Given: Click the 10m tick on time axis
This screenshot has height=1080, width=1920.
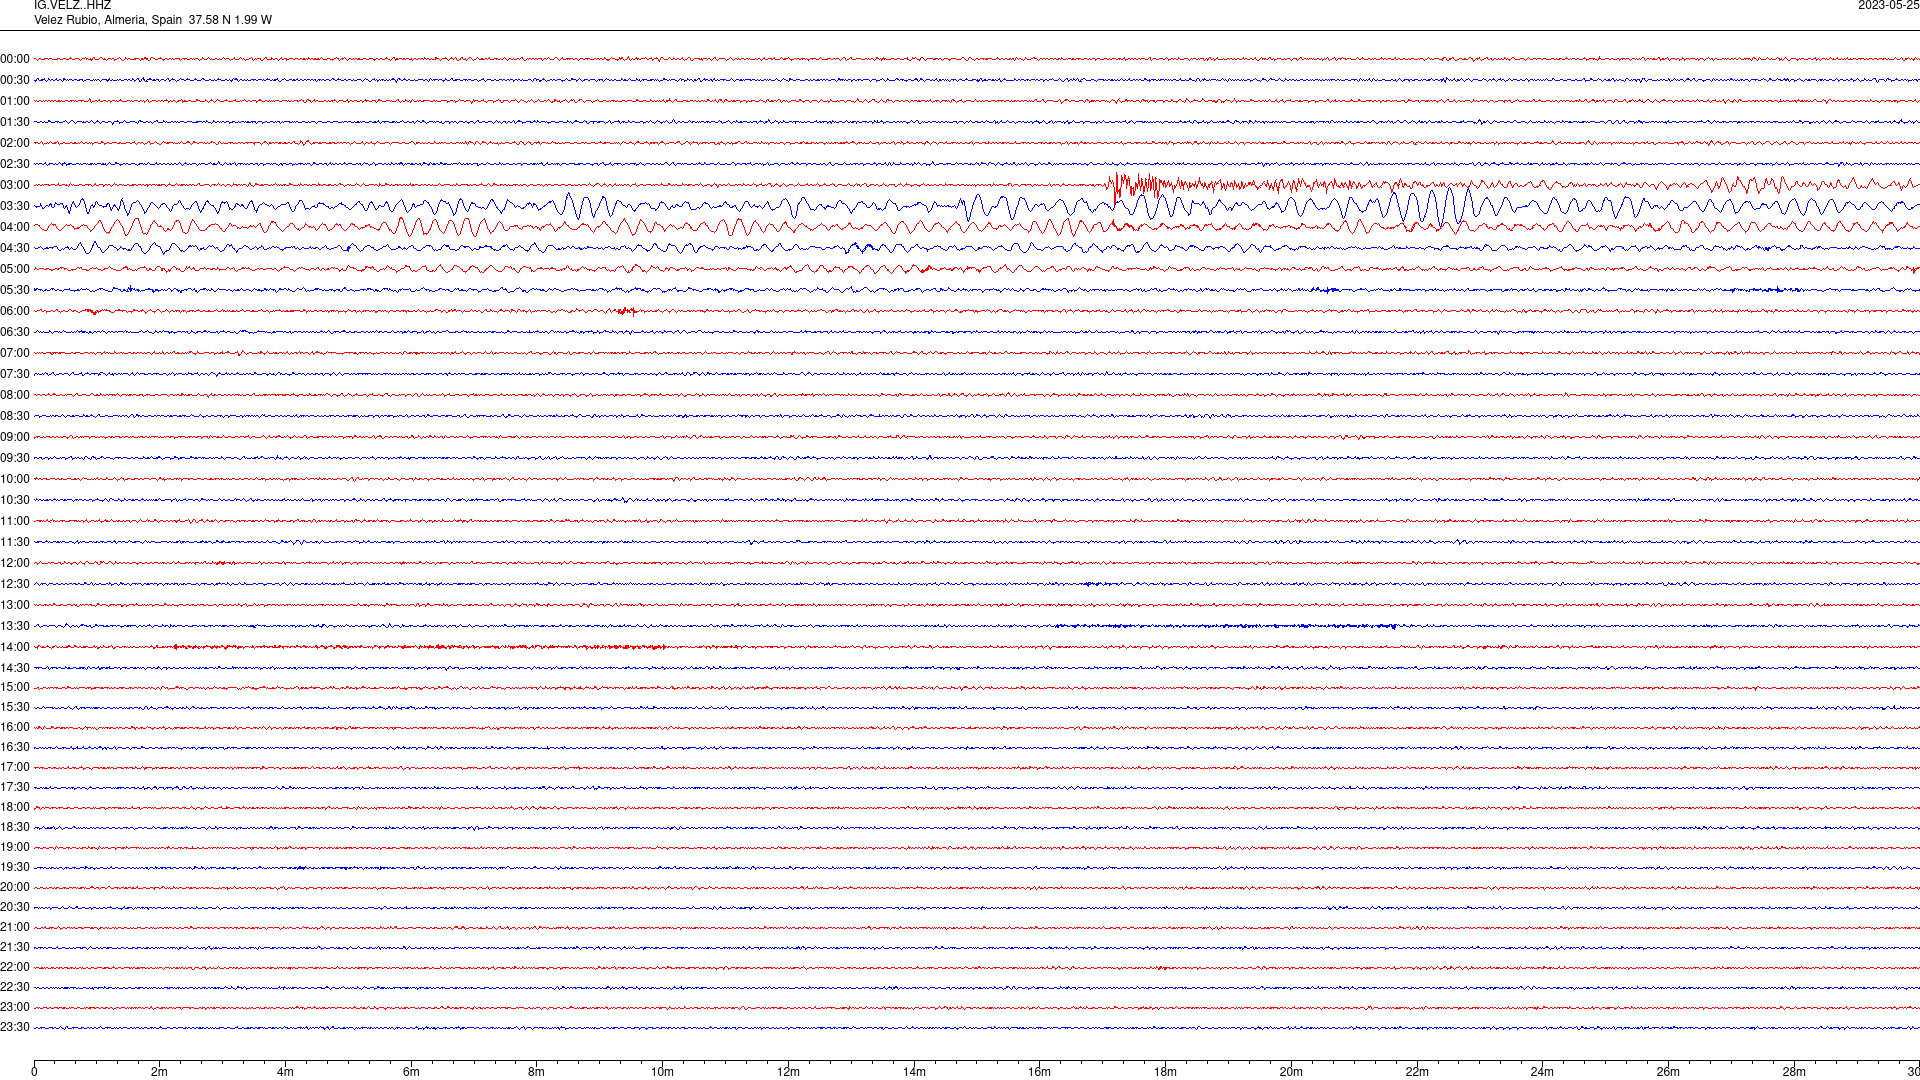Looking at the screenshot, I should pos(663,1072).
